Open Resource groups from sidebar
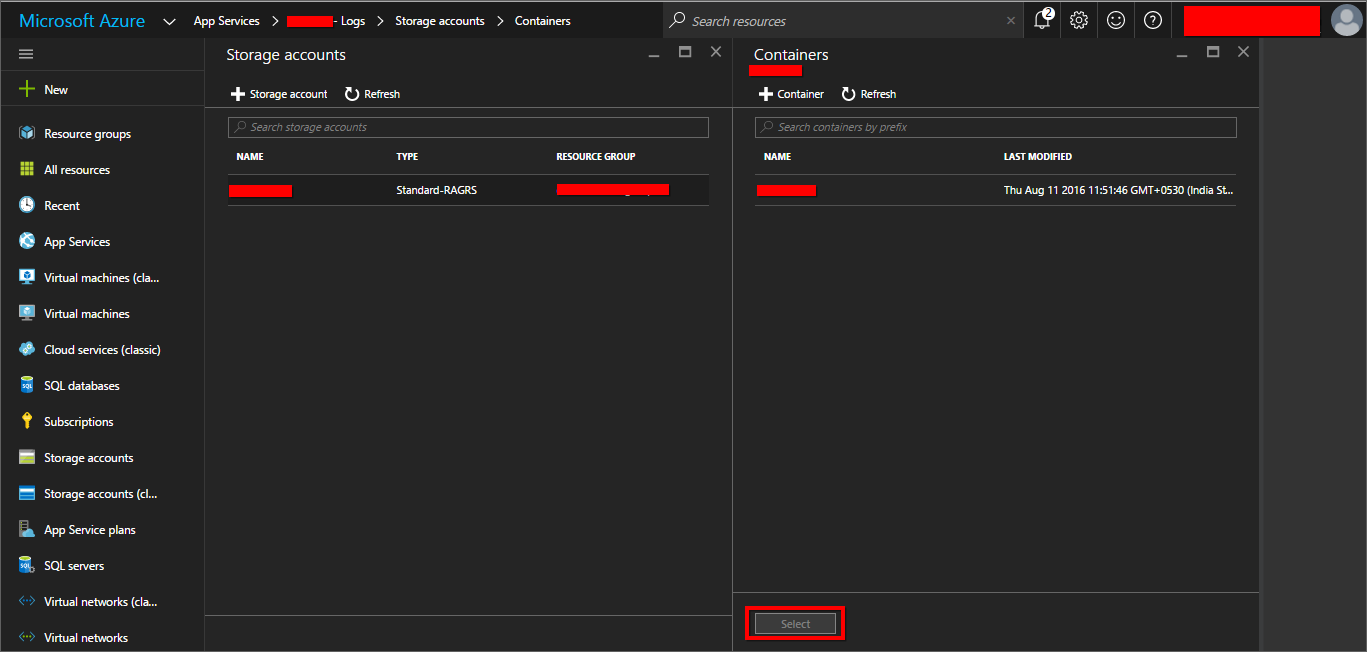The width and height of the screenshot is (1367, 652). point(87,134)
